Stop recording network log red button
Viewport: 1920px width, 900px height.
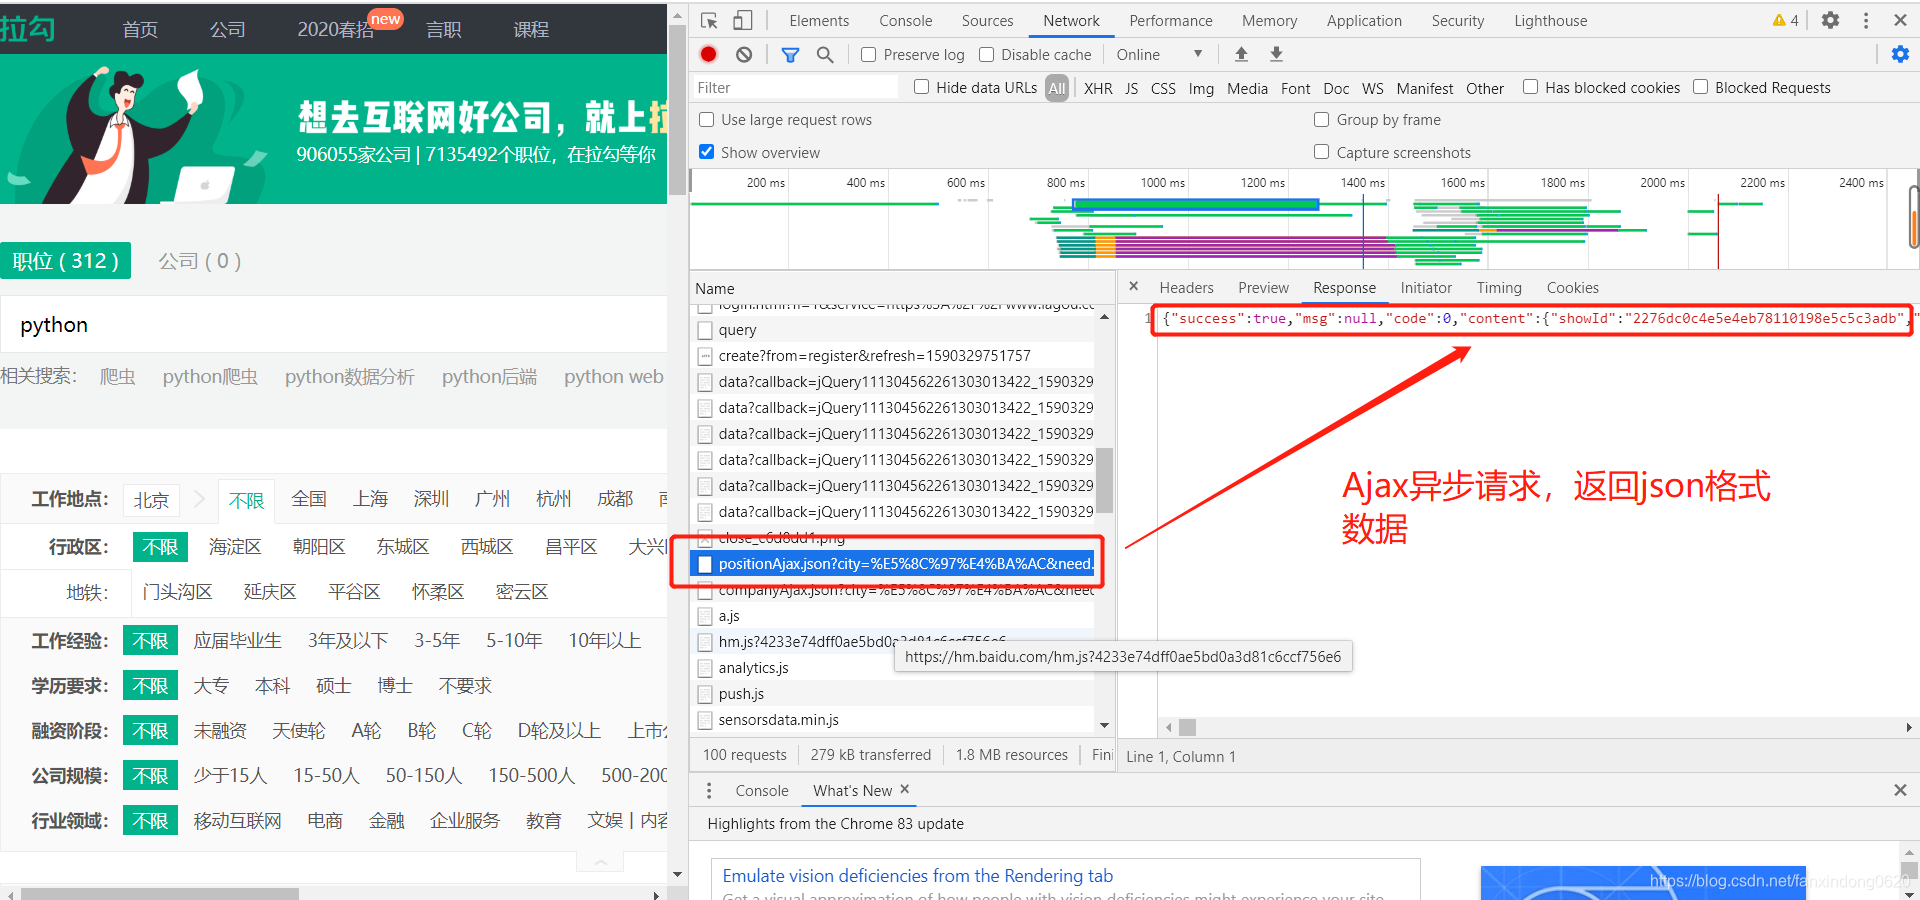click(709, 55)
